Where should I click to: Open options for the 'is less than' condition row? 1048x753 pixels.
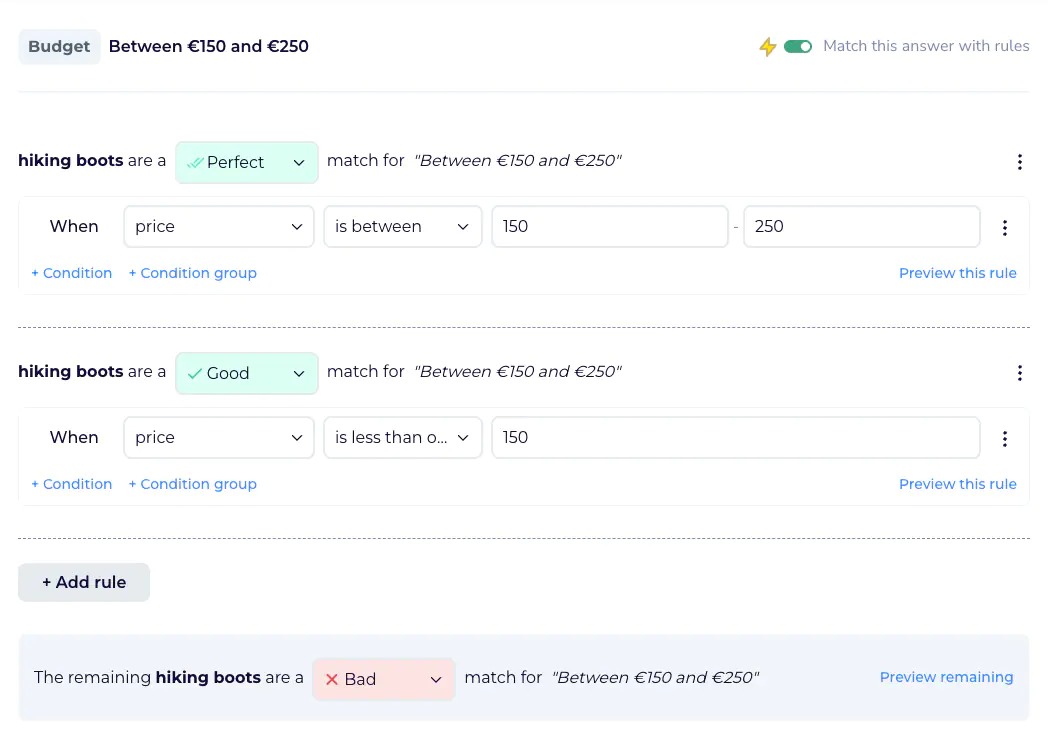point(1004,438)
